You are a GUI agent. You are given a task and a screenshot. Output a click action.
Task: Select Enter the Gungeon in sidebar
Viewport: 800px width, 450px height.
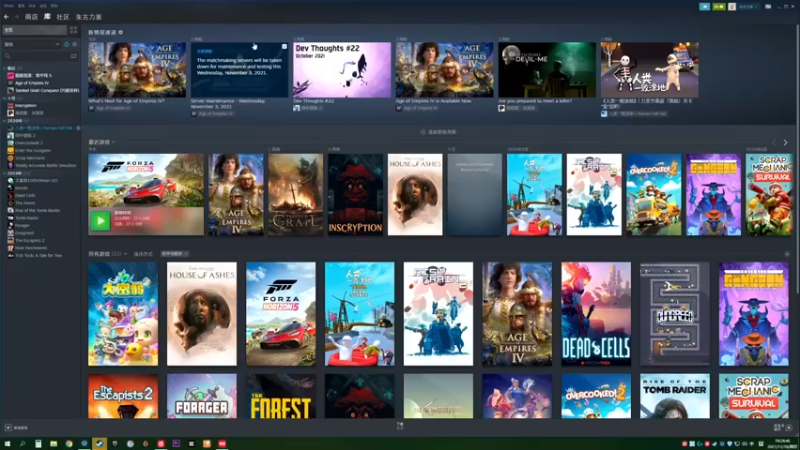29,151
